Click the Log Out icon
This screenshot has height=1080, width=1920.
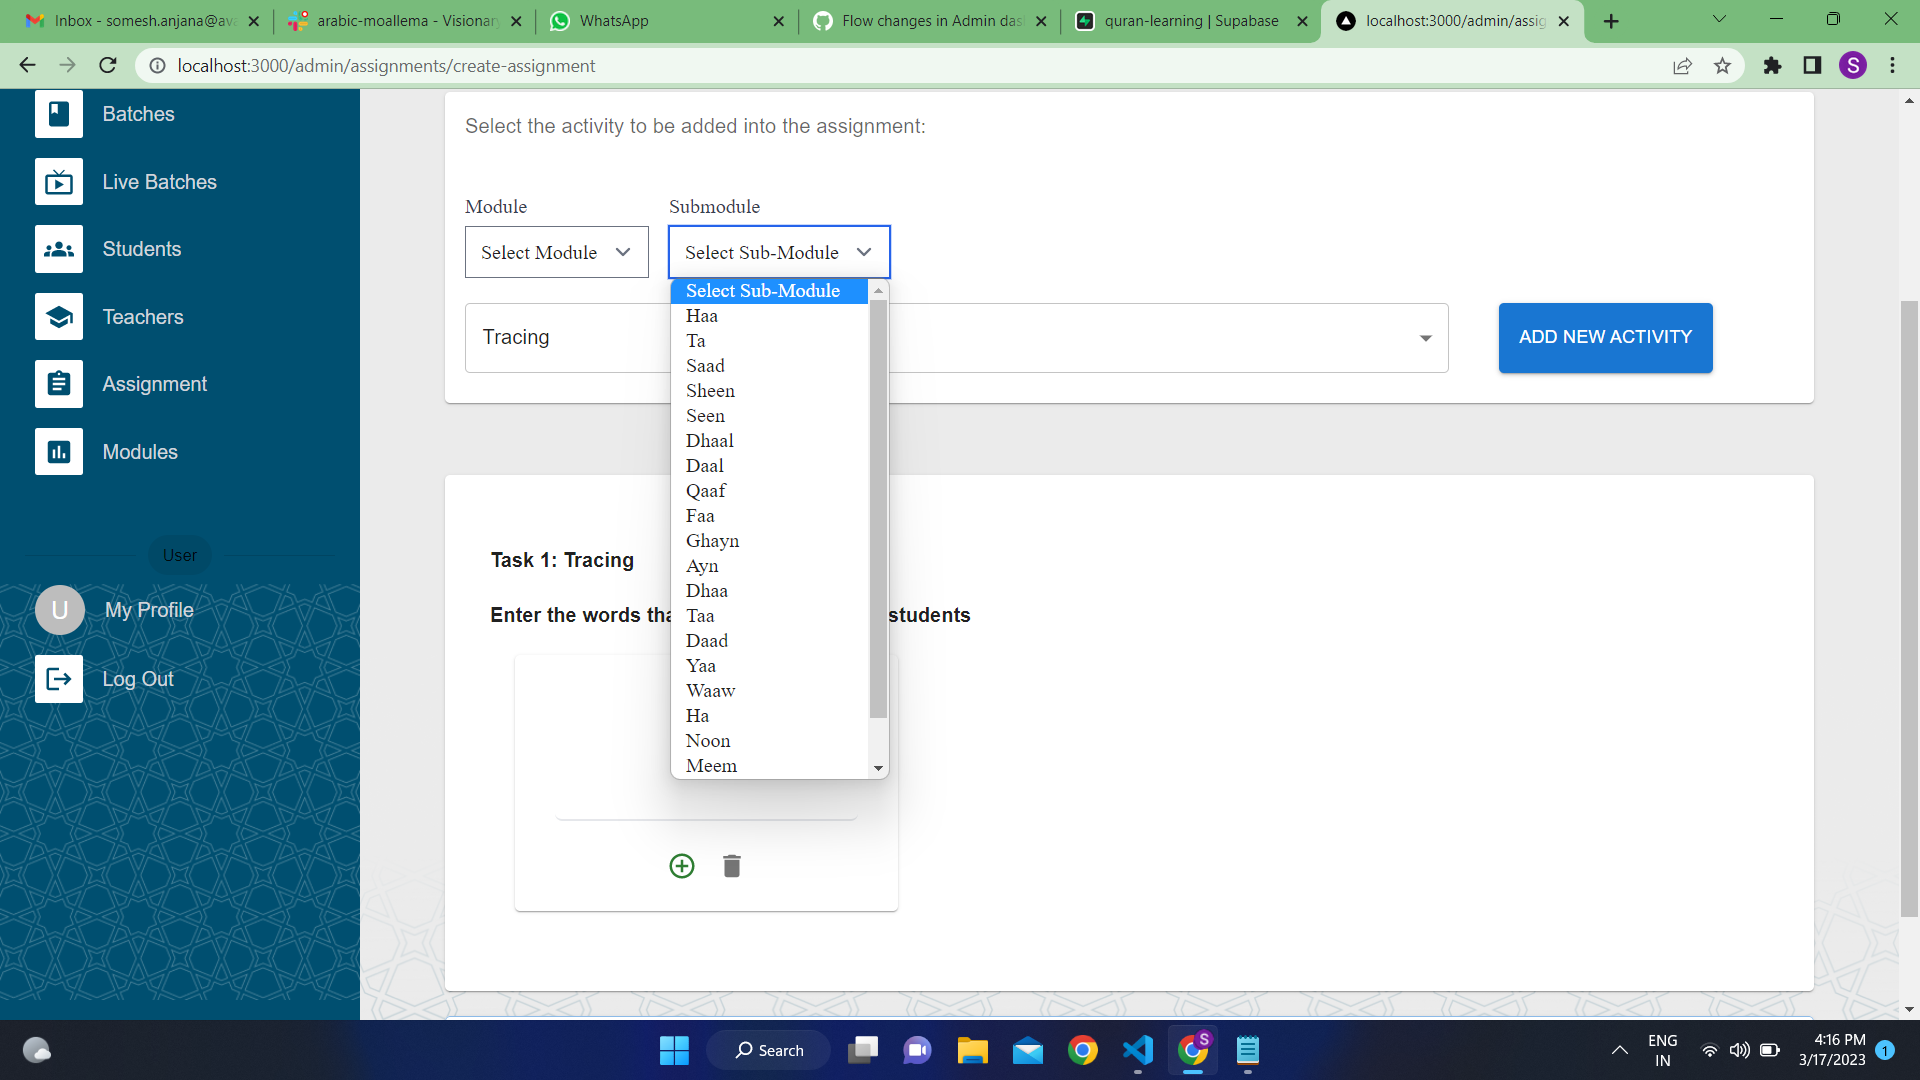point(59,678)
